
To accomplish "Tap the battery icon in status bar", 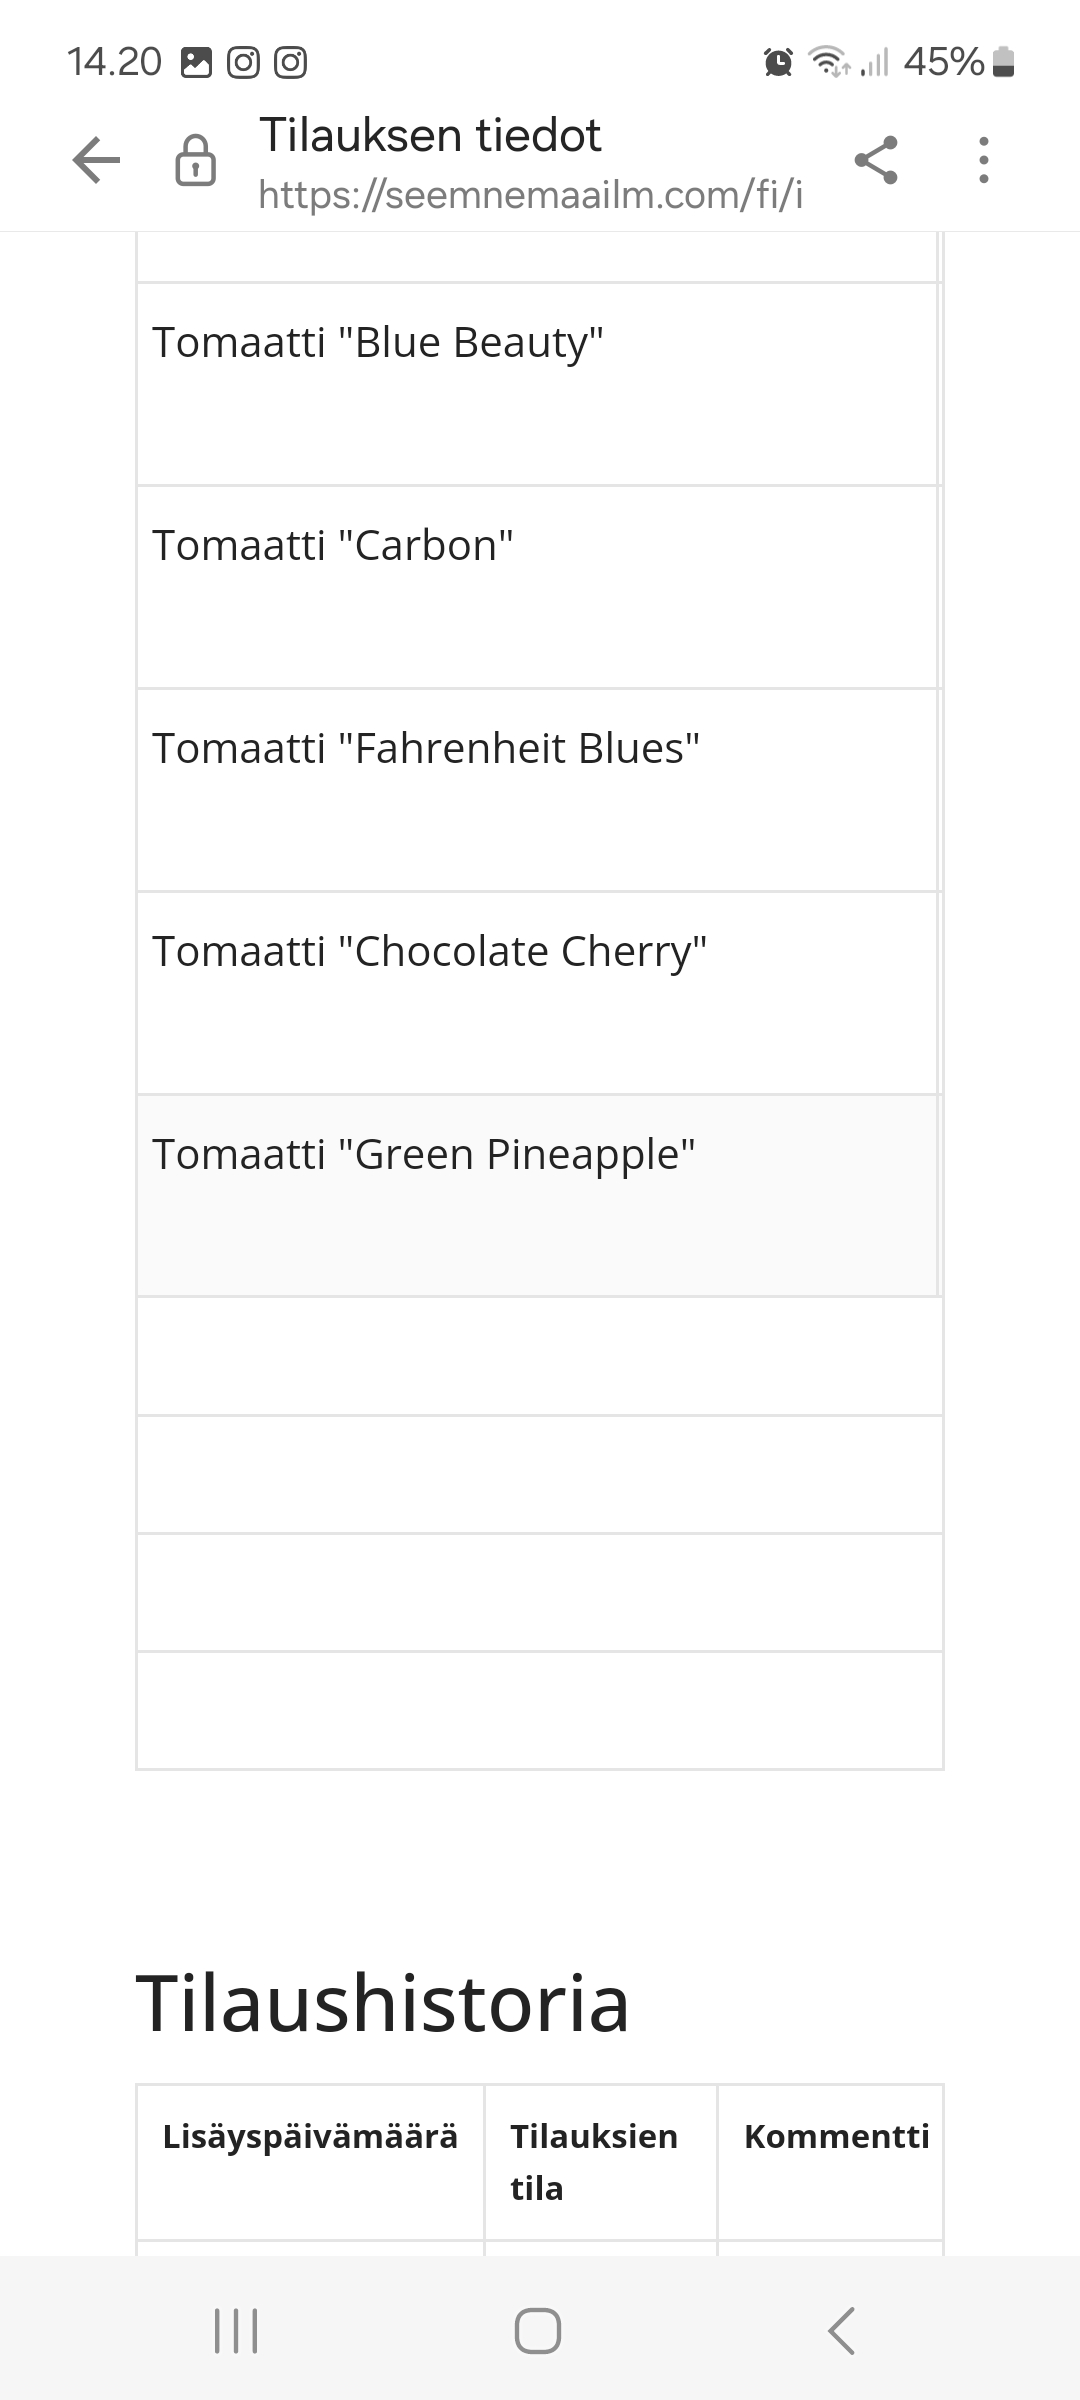I will [x=1004, y=62].
